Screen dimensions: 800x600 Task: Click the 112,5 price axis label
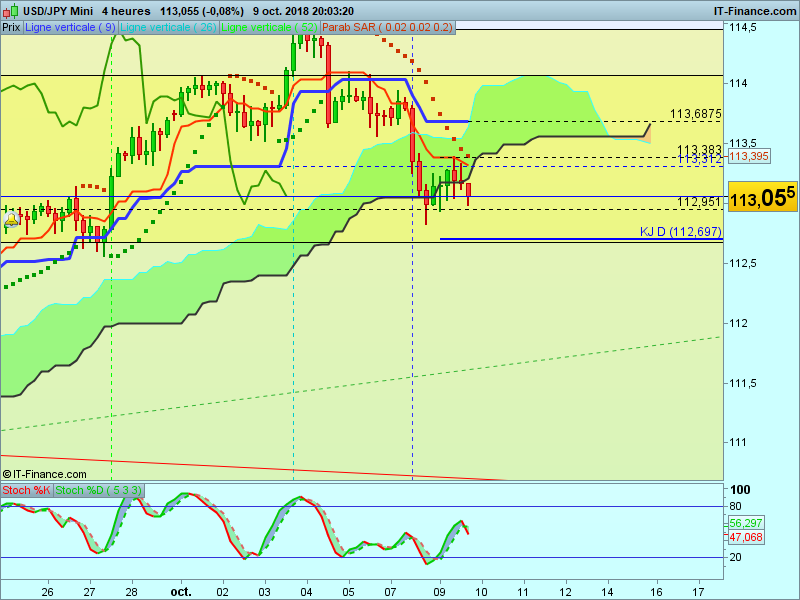(742, 263)
